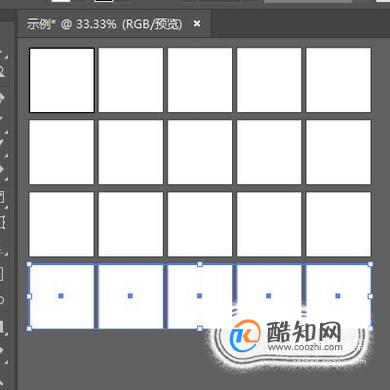Click the 酷知网 orange-blue logo icon
Screen dimensions: 390x390
point(245,336)
